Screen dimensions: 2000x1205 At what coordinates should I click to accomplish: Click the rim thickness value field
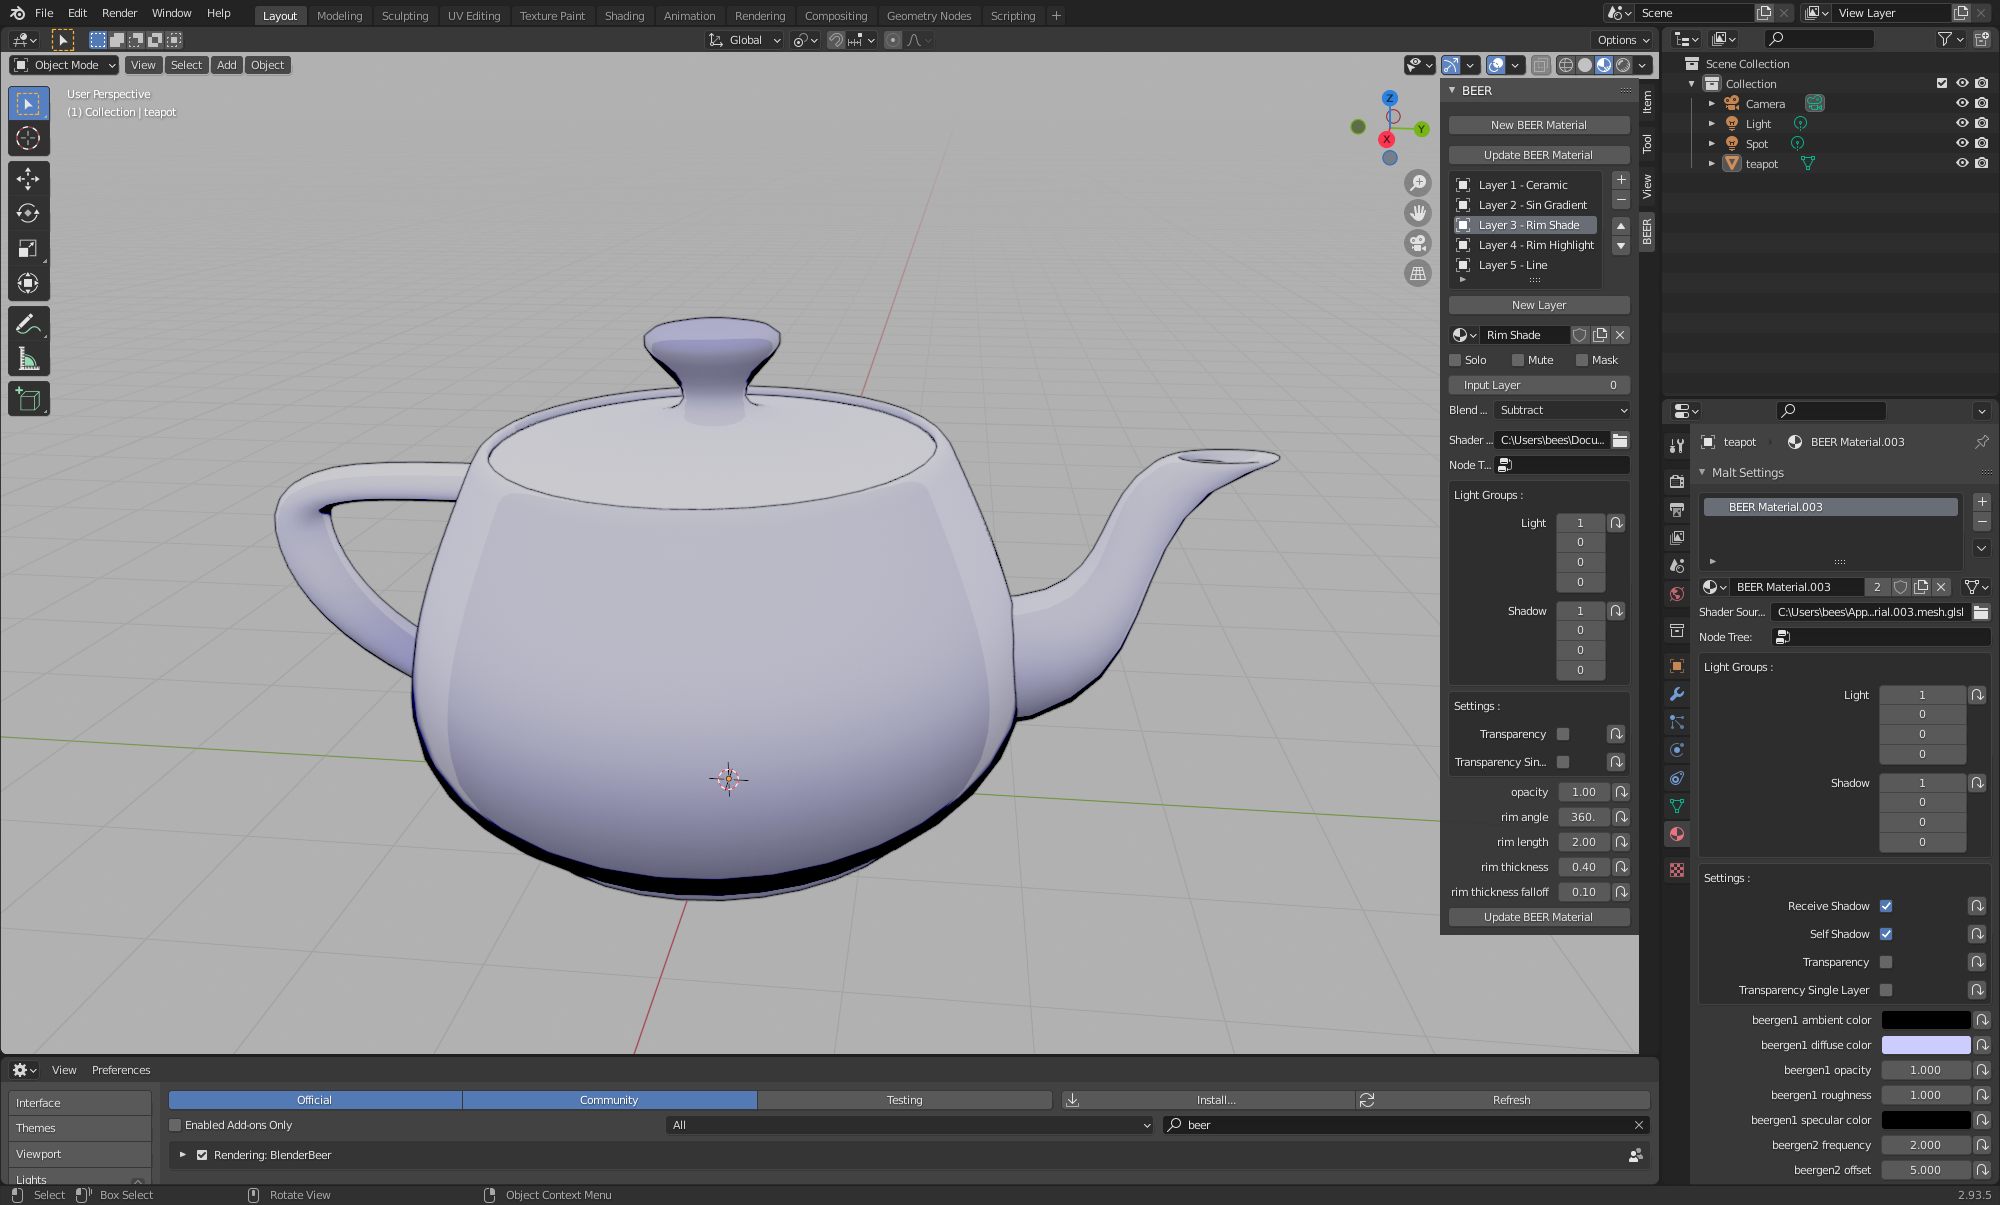click(1583, 866)
